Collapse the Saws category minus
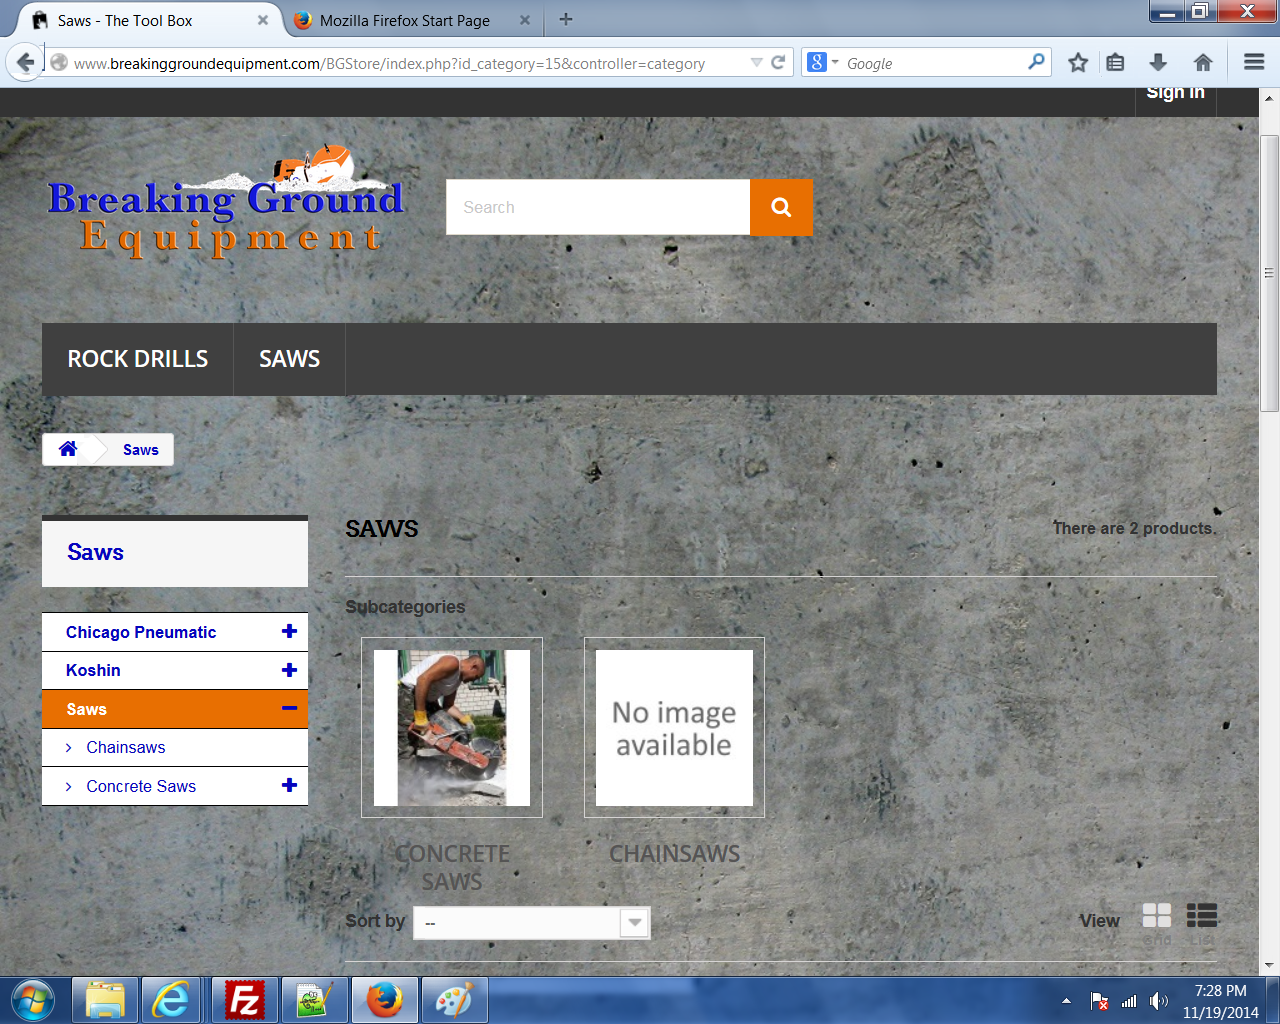 pyautogui.click(x=289, y=708)
